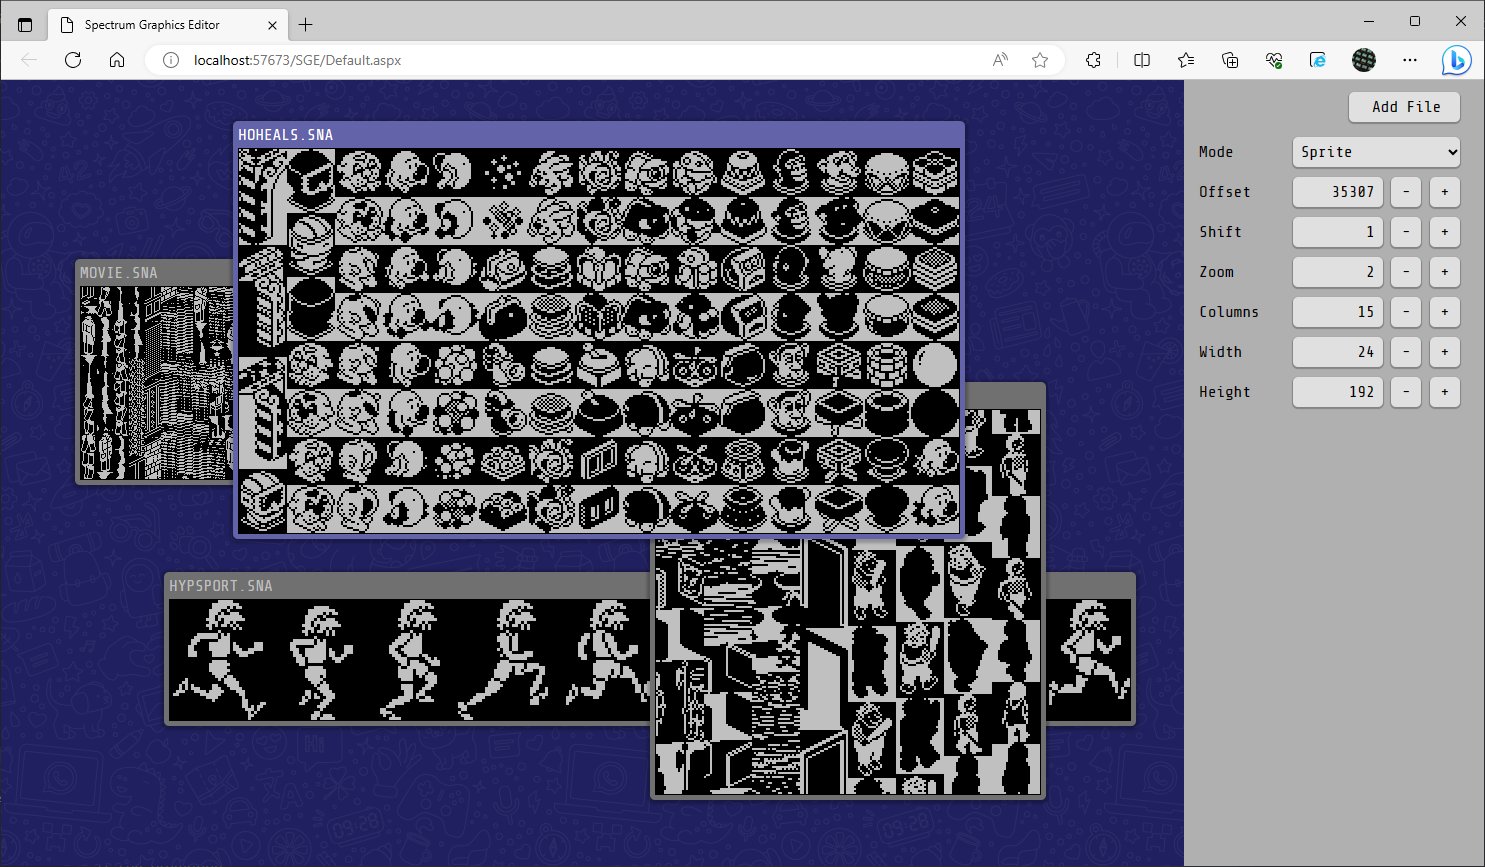Image resolution: width=1485 pixels, height=867 pixels.
Task: Decrease the Shift value with minus
Action: 1406,232
